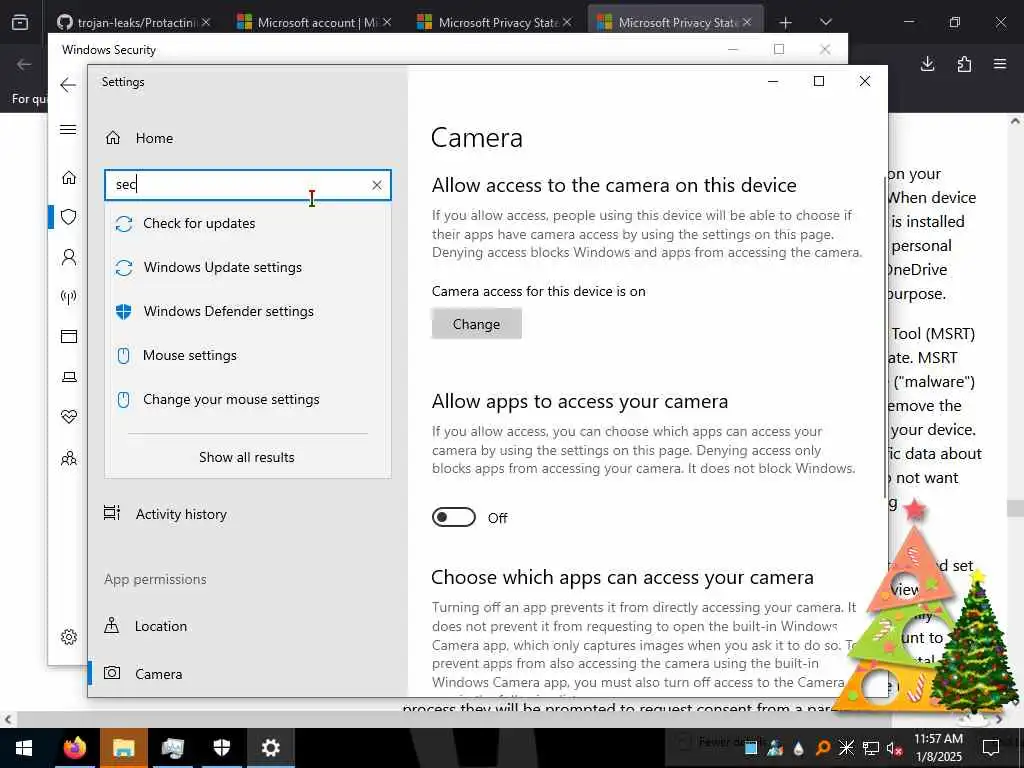Open the network tray icon
This screenshot has width=1024, height=768.
(x=871, y=748)
